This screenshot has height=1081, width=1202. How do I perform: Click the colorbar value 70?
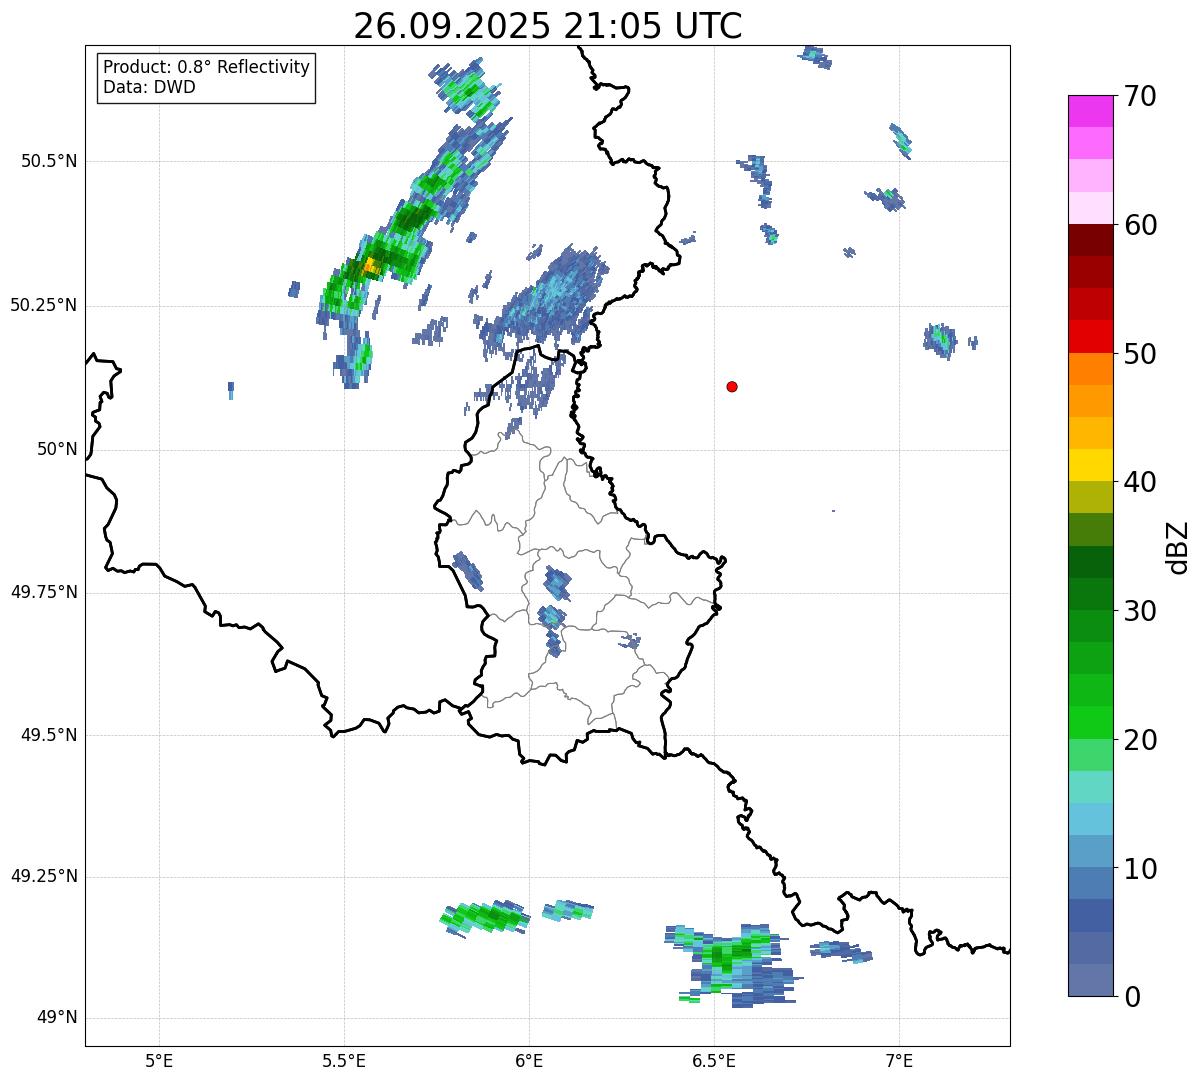click(x=1140, y=96)
